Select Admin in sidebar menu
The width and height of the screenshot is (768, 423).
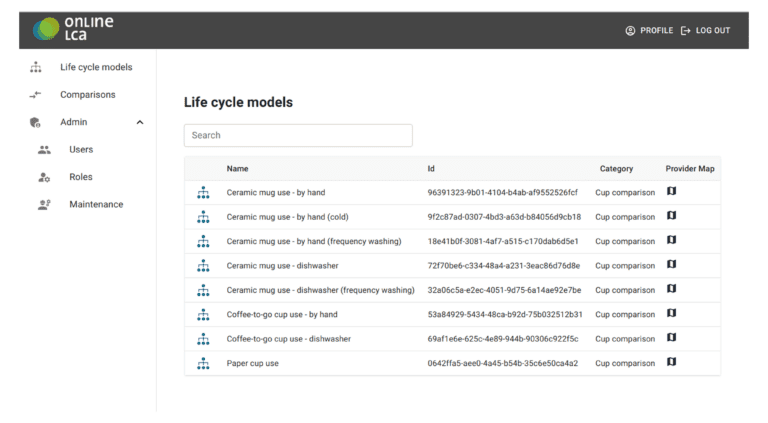[73, 122]
